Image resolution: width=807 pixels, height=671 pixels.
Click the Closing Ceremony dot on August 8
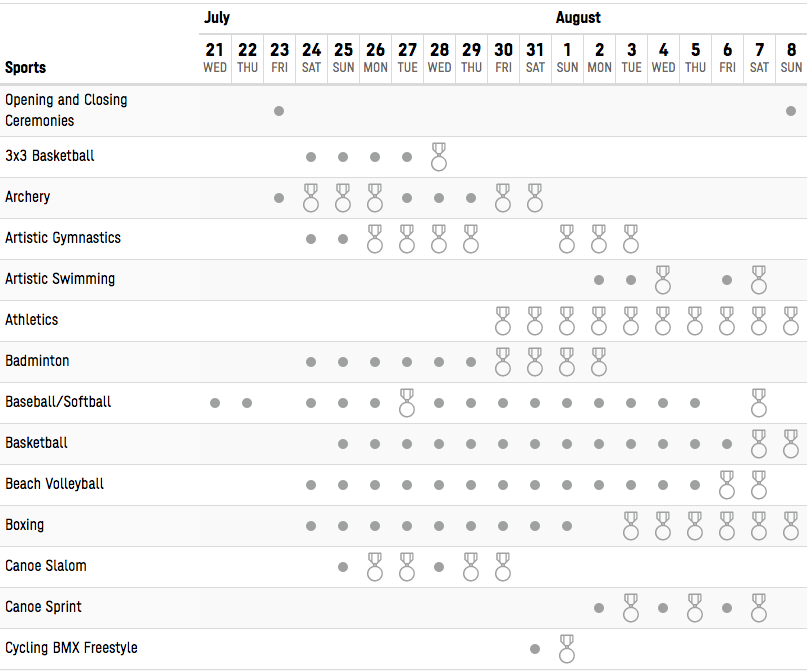(x=791, y=111)
